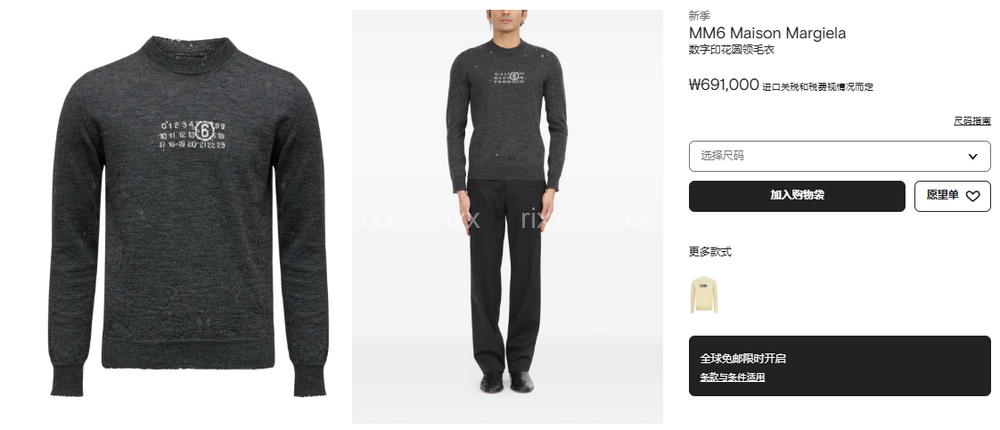Click the ₩691,000 price text
Screen dimensions: 1000x430
pos(724,85)
